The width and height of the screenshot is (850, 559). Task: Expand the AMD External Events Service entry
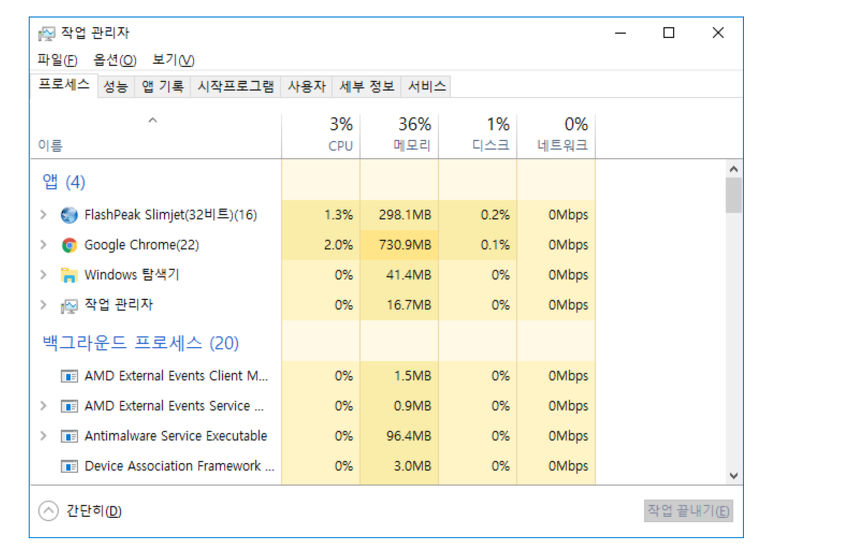pos(43,406)
